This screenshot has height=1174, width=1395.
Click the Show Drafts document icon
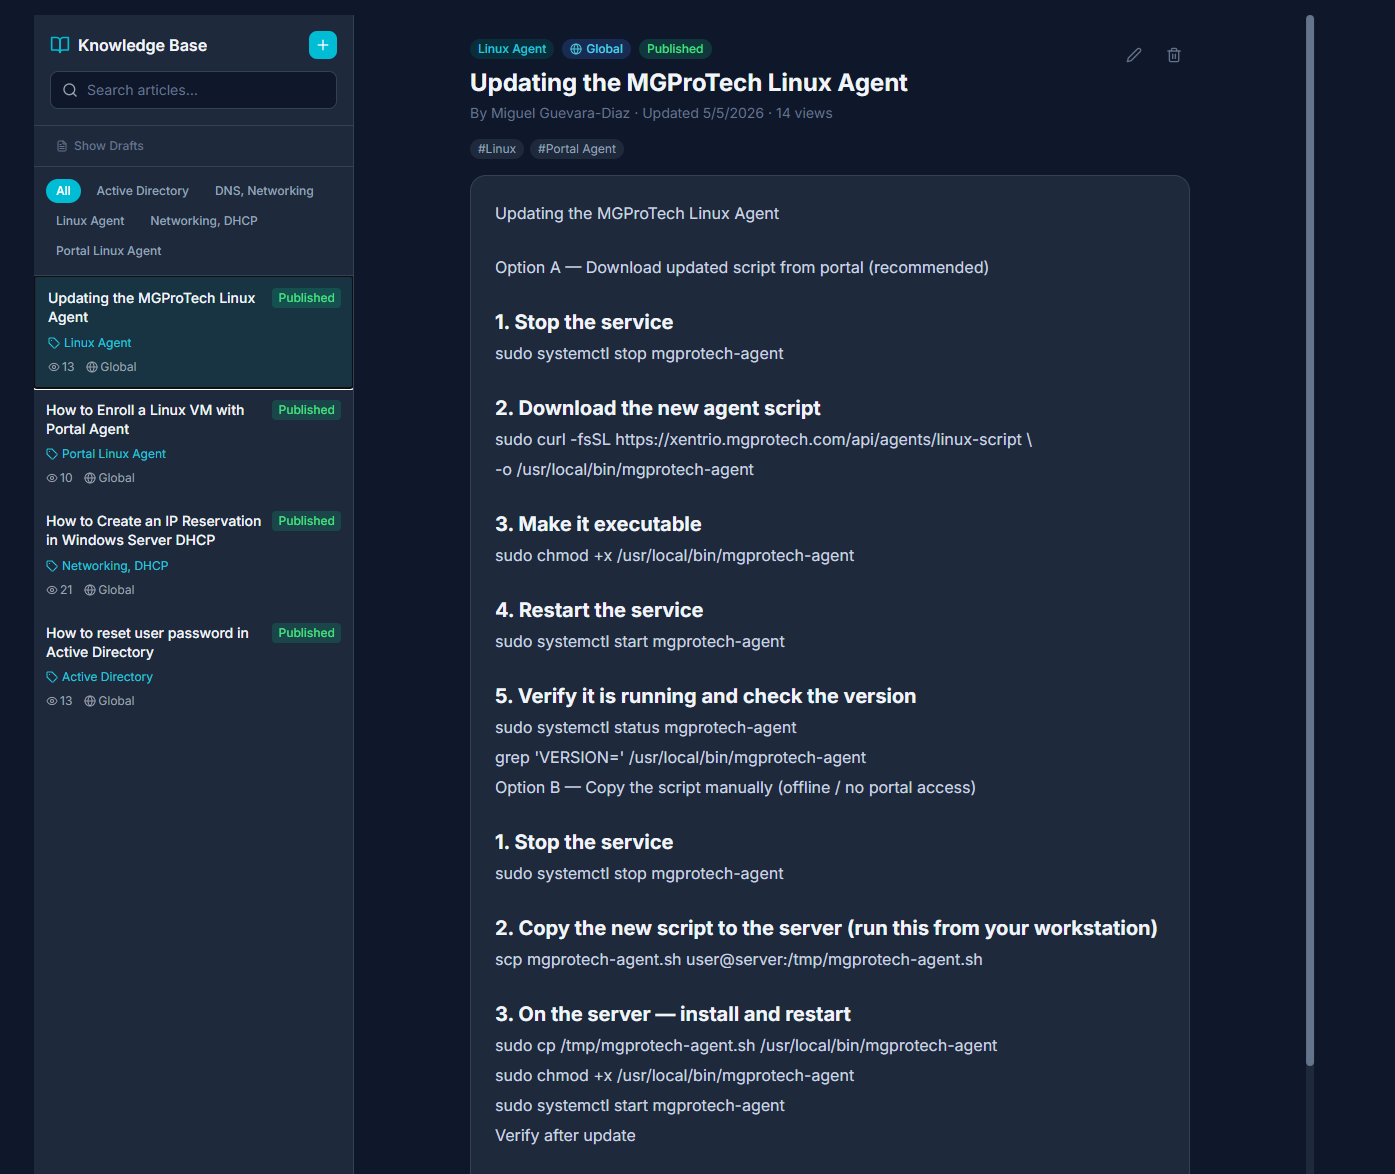coord(62,146)
